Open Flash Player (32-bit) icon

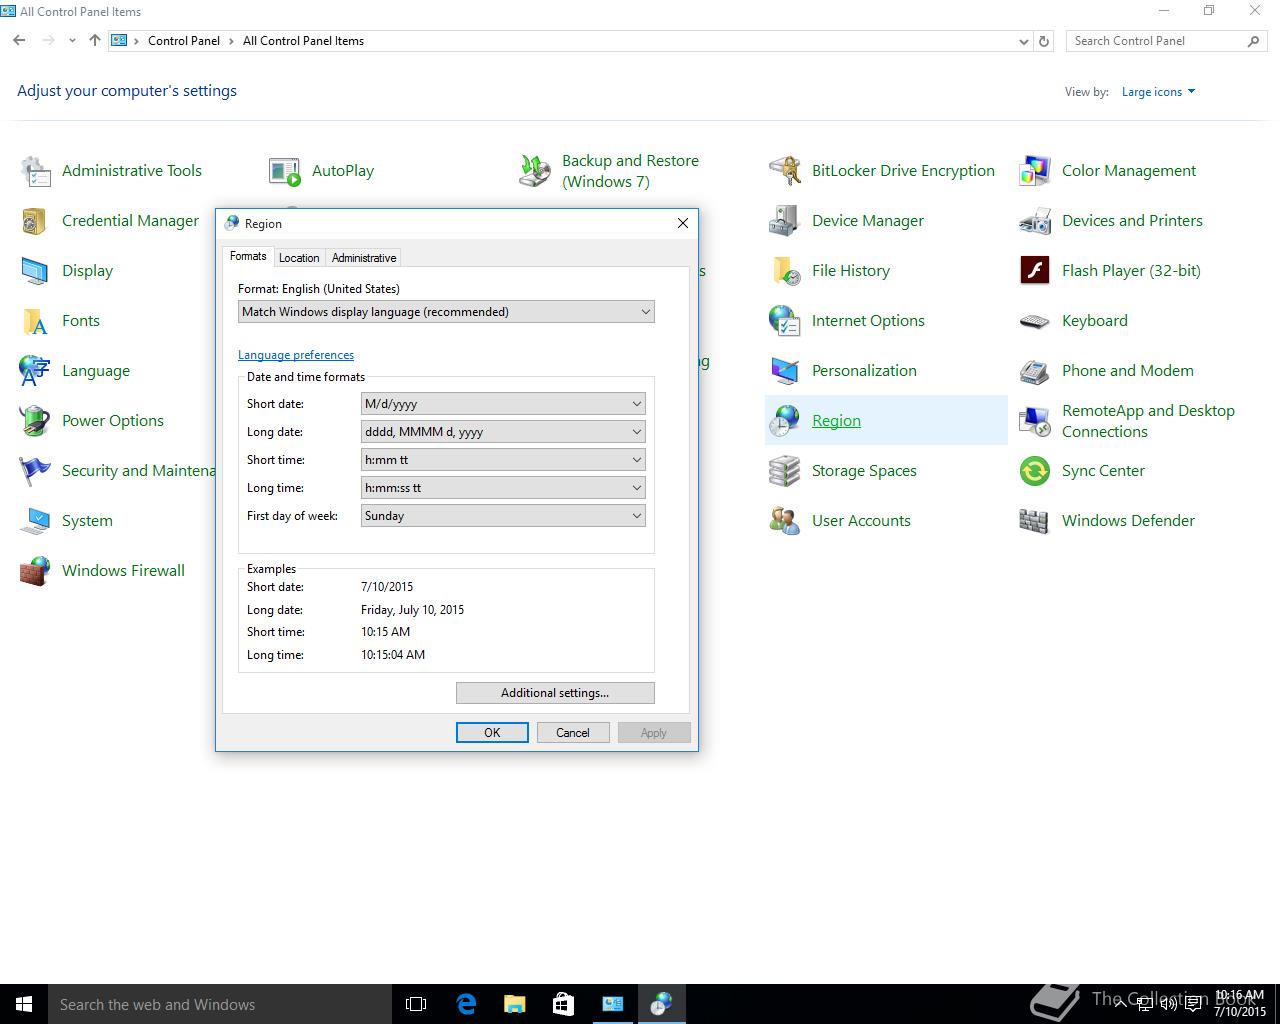point(1035,271)
